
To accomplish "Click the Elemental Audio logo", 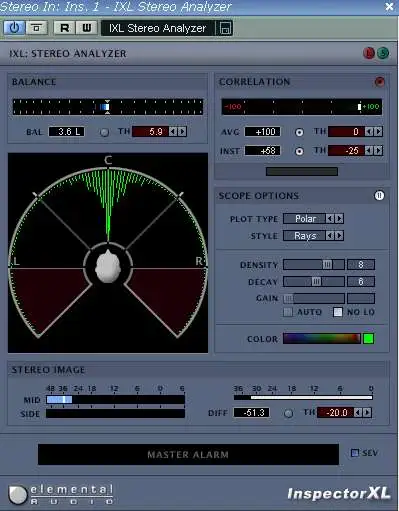I will point(61,494).
